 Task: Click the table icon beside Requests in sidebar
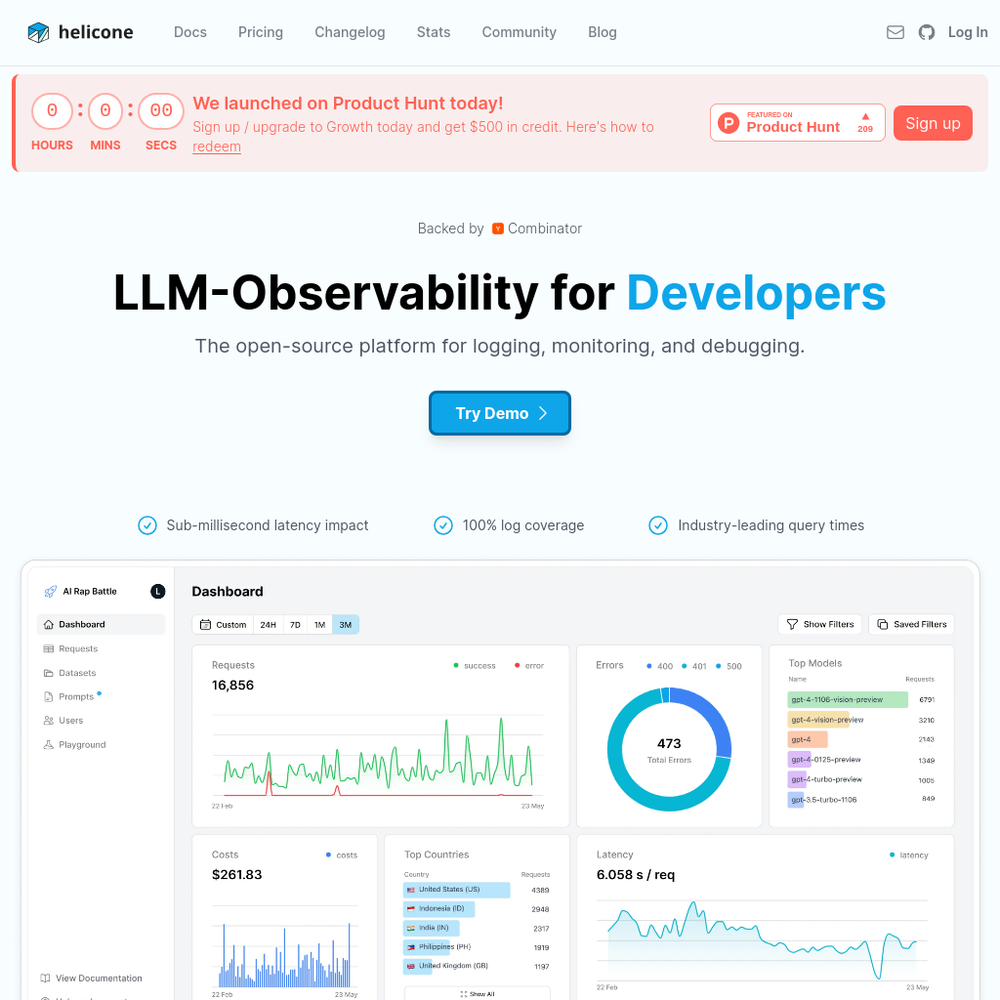48,649
